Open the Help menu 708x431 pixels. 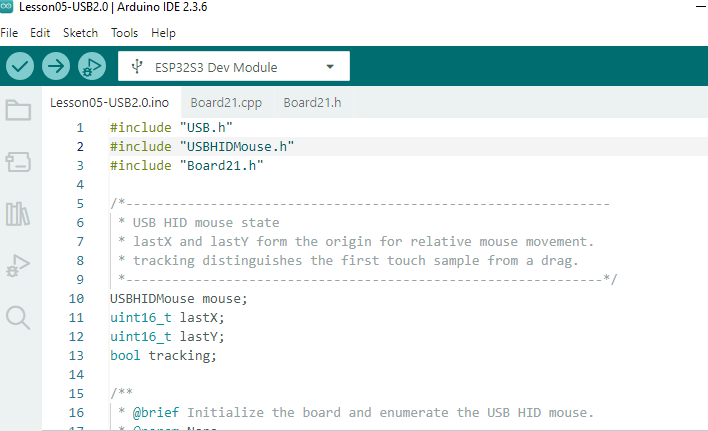163,33
